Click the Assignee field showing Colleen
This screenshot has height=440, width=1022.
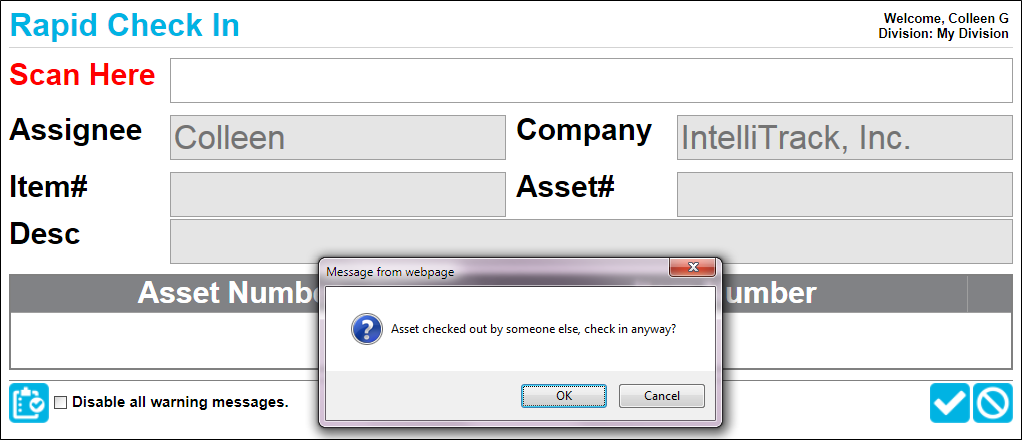tap(338, 138)
